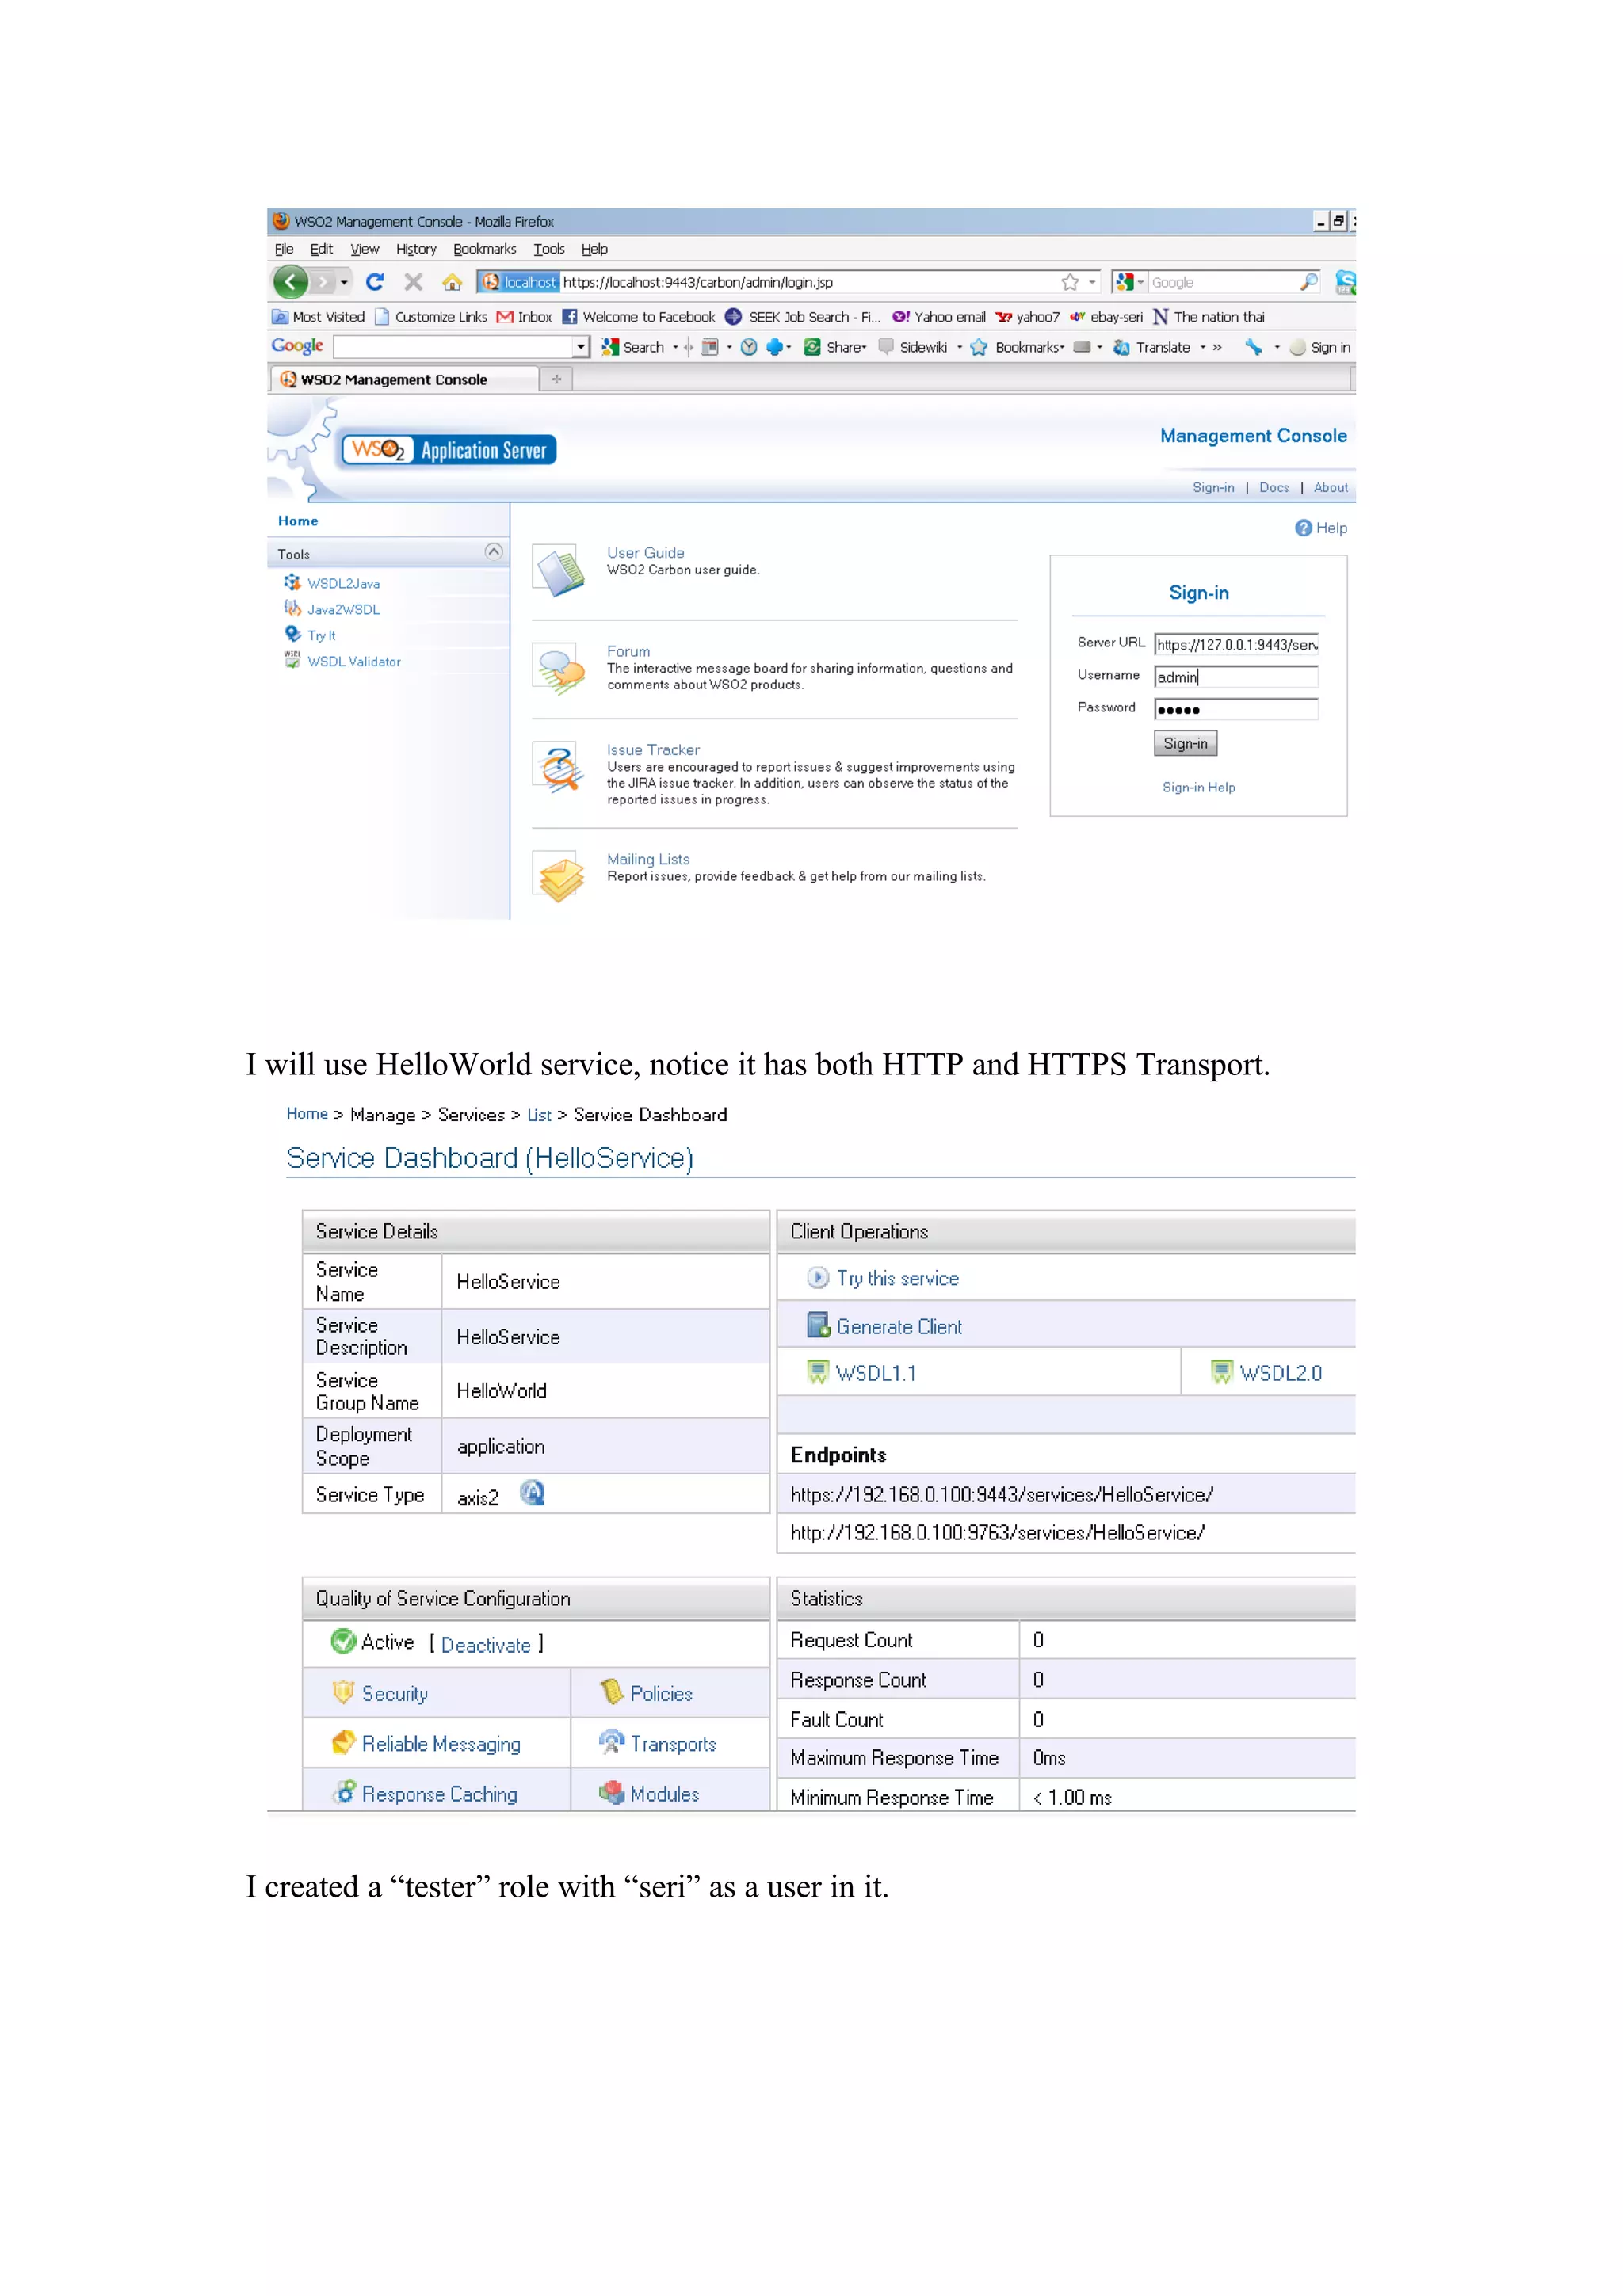Click the Sign-in button in login box
Viewport: 1623px width, 2296px height.
1185,743
